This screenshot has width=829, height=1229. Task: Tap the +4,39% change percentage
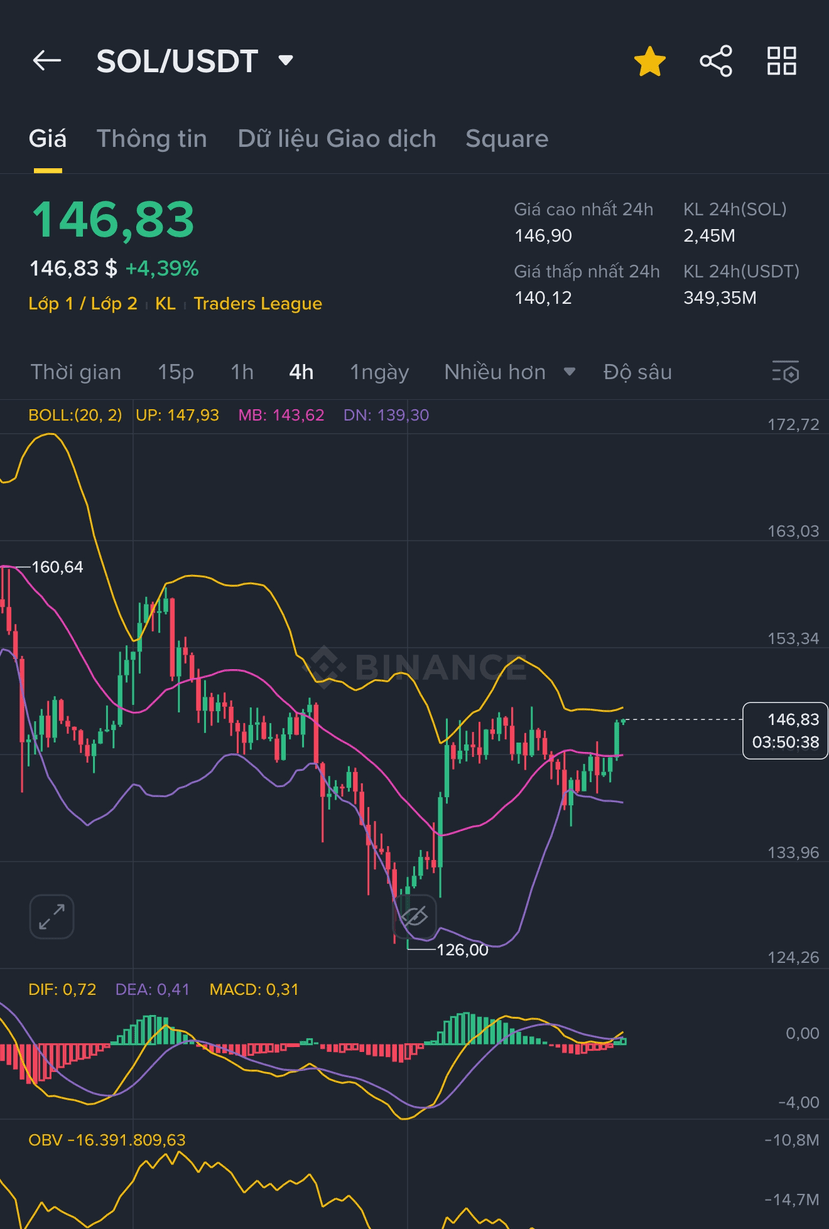(x=162, y=268)
